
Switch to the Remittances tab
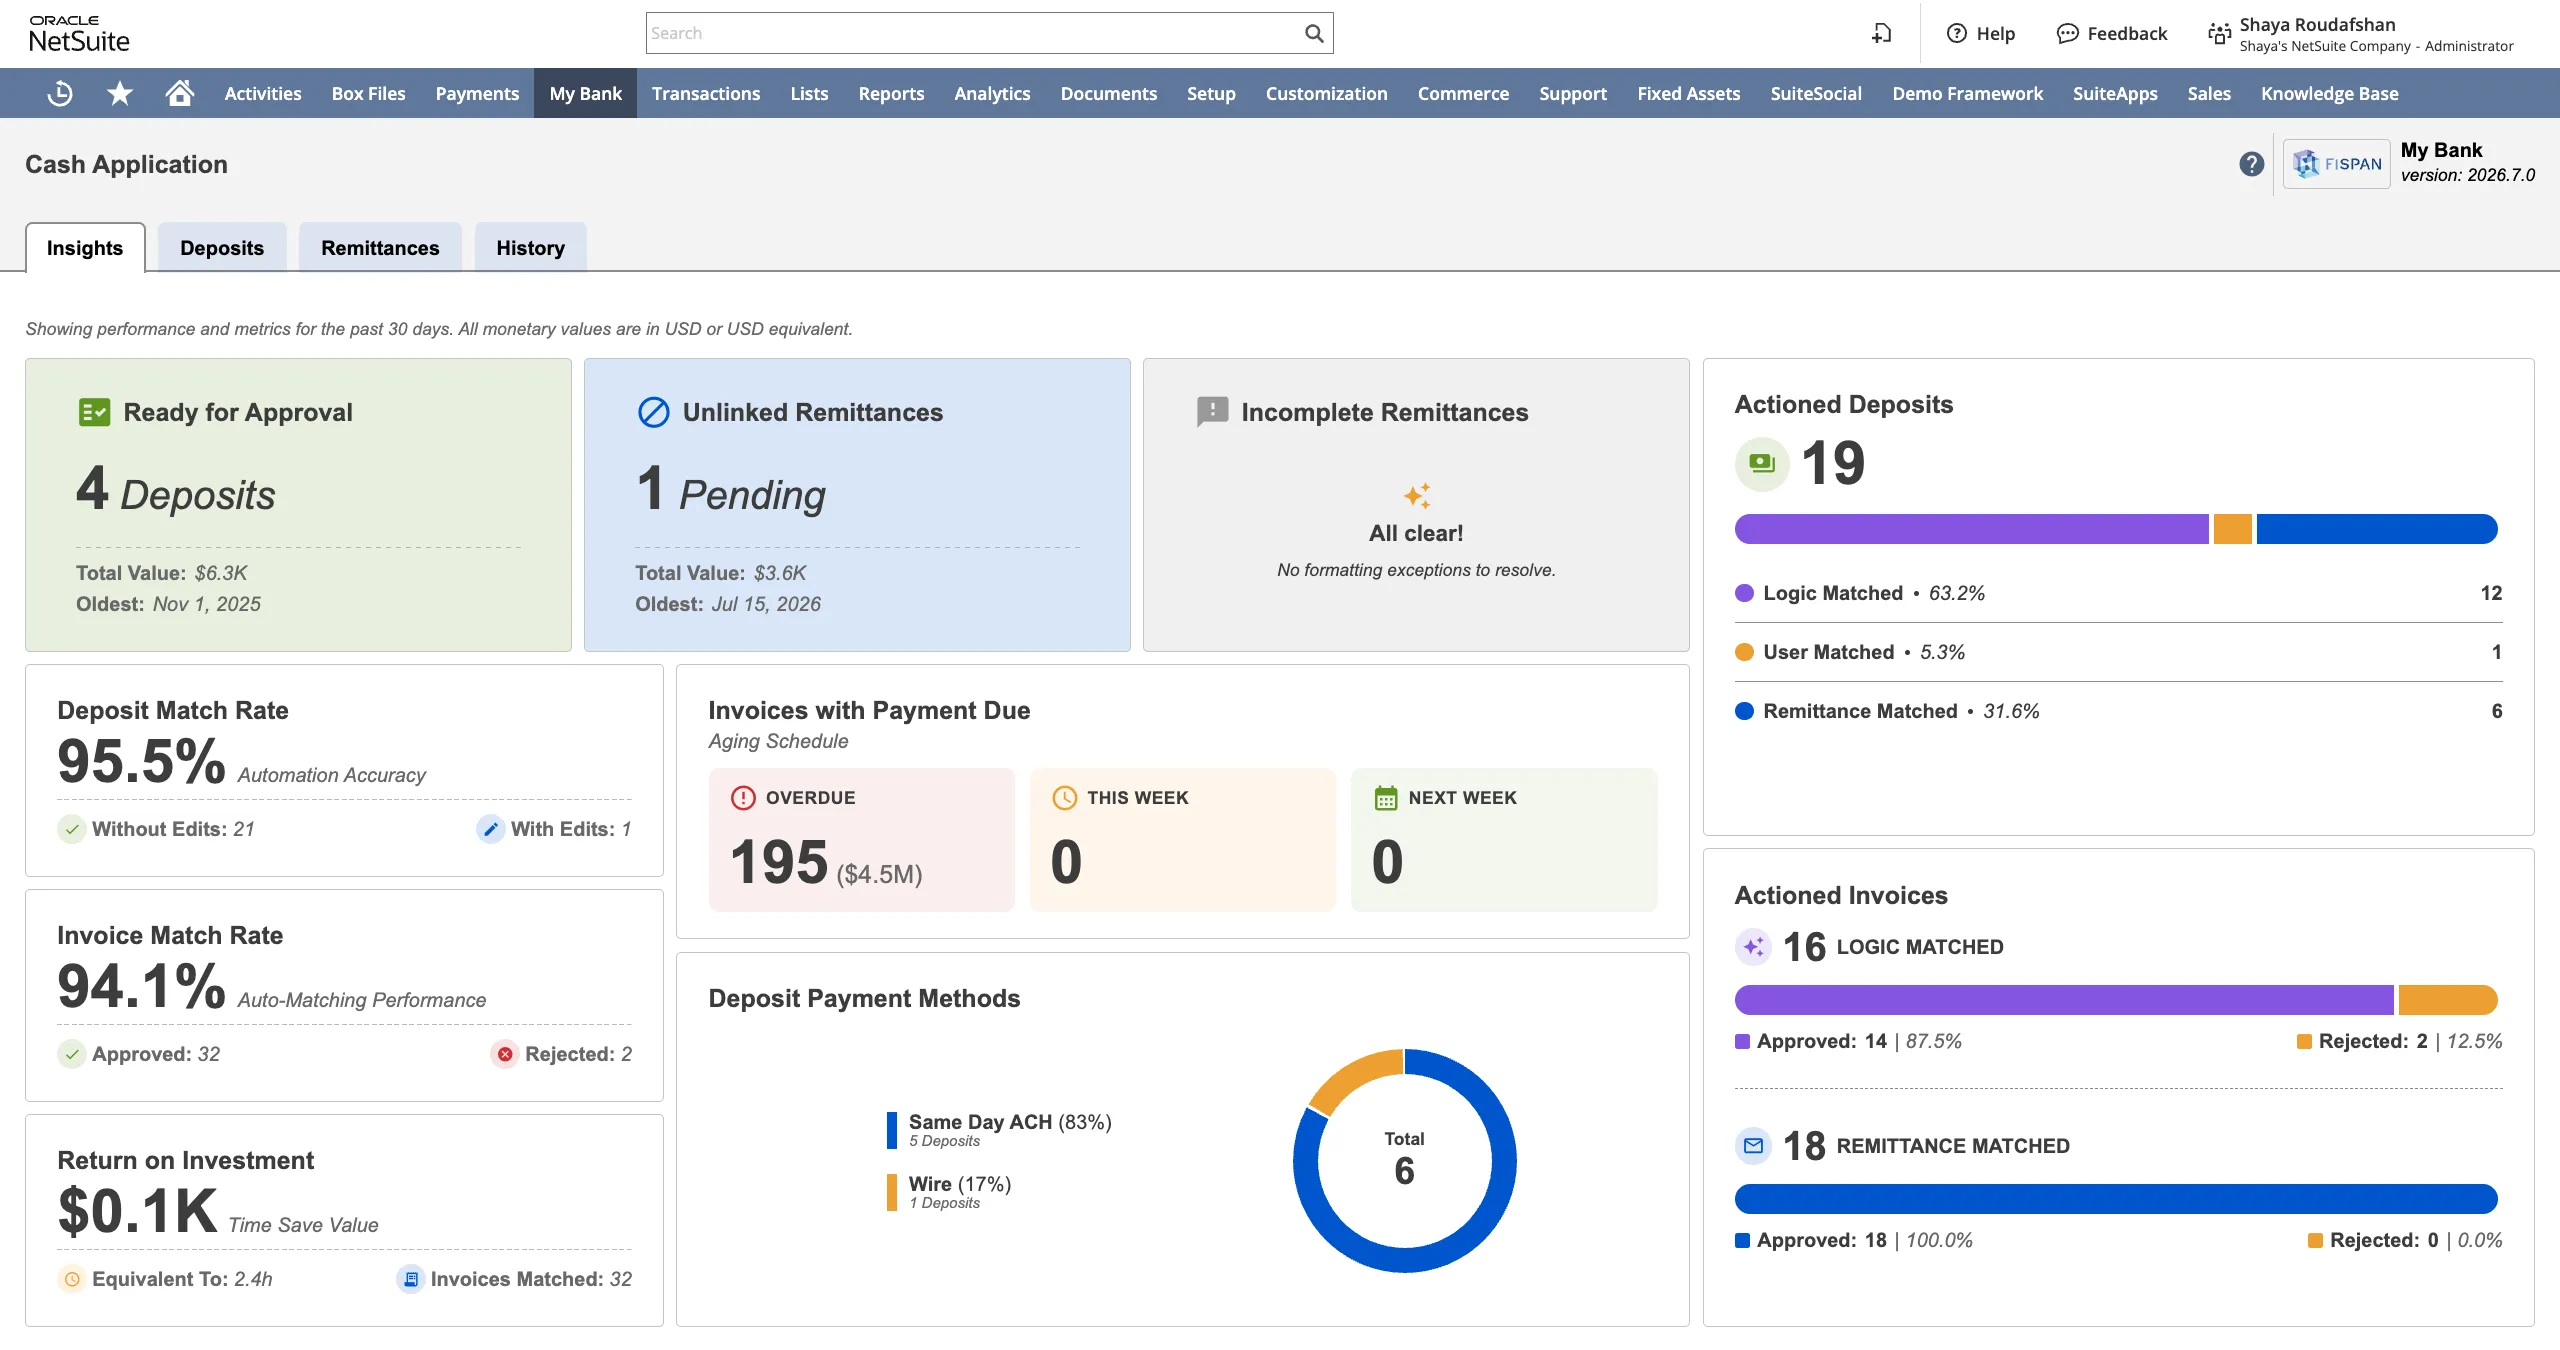[x=380, y=247]
